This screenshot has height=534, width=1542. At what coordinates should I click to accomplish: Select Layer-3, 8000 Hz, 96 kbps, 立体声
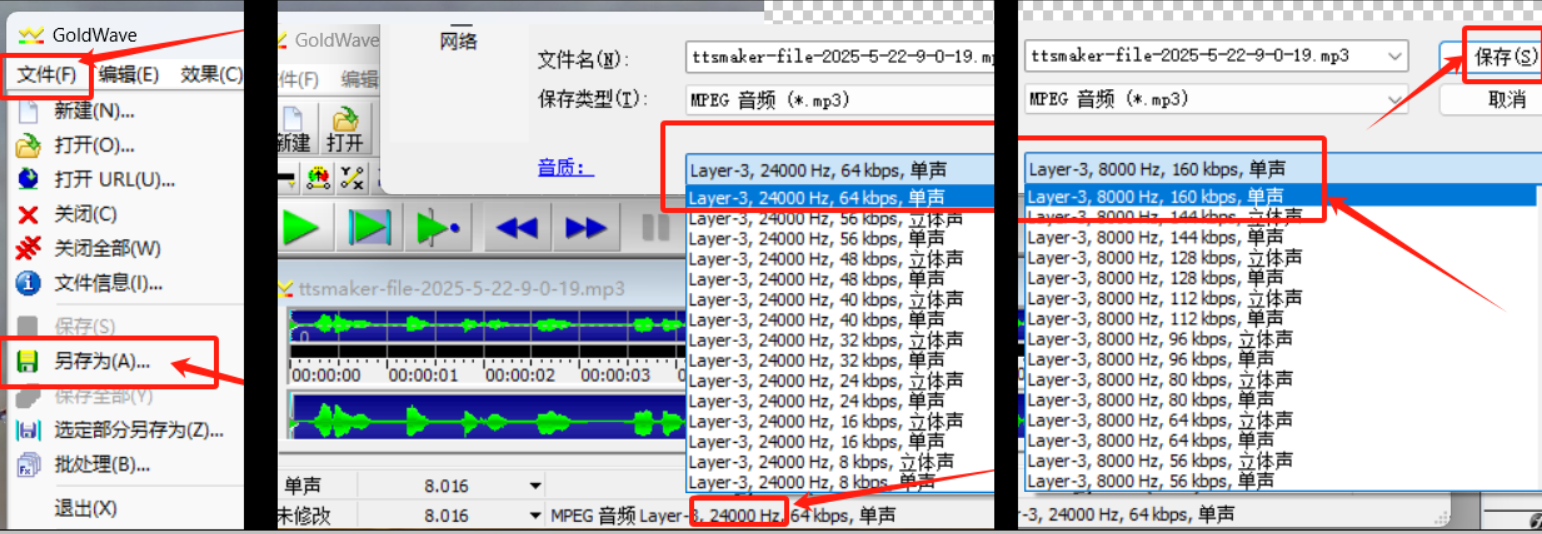1160,339
